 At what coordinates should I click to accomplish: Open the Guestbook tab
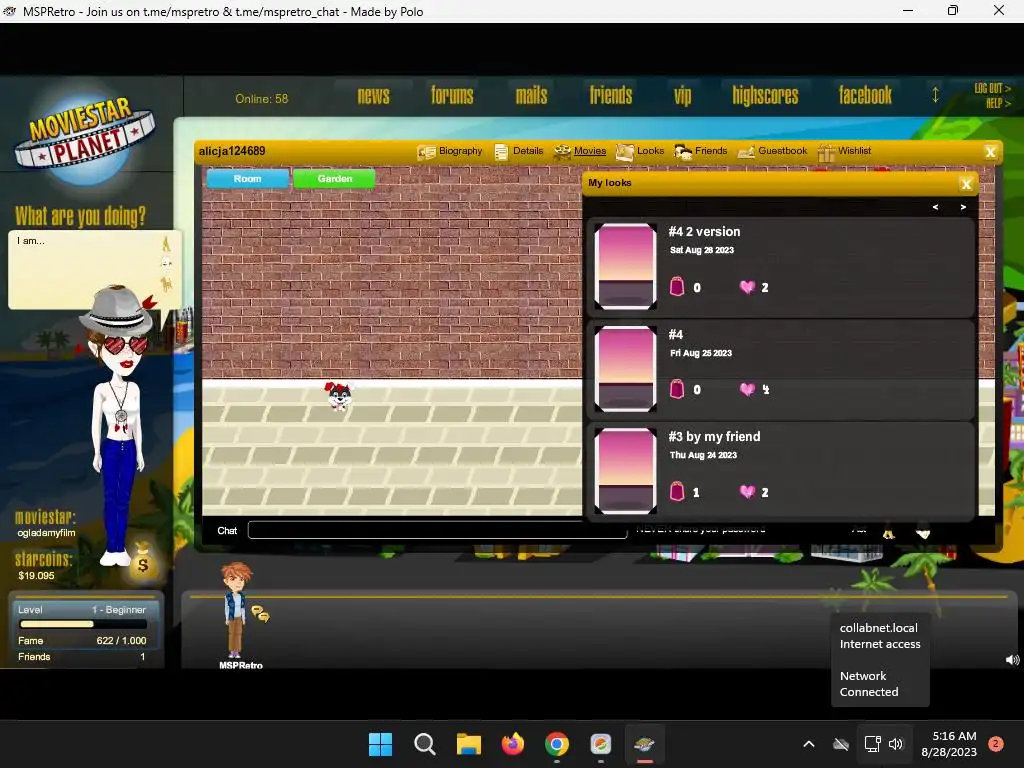(773, 152)
